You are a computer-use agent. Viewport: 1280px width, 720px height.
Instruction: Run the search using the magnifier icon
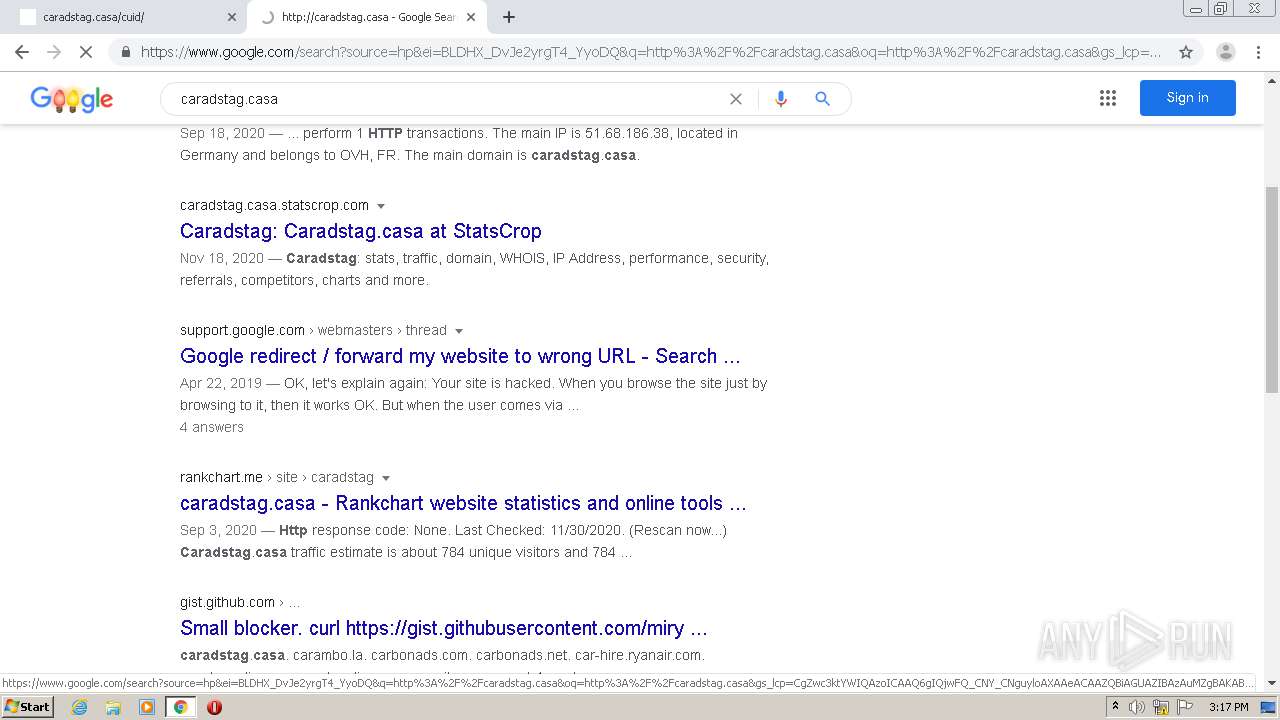click(822, 99)
